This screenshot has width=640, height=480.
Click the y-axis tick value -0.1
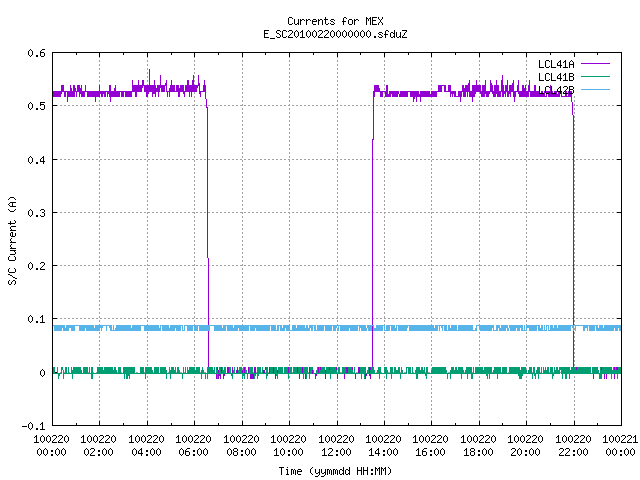pos(33,426)
